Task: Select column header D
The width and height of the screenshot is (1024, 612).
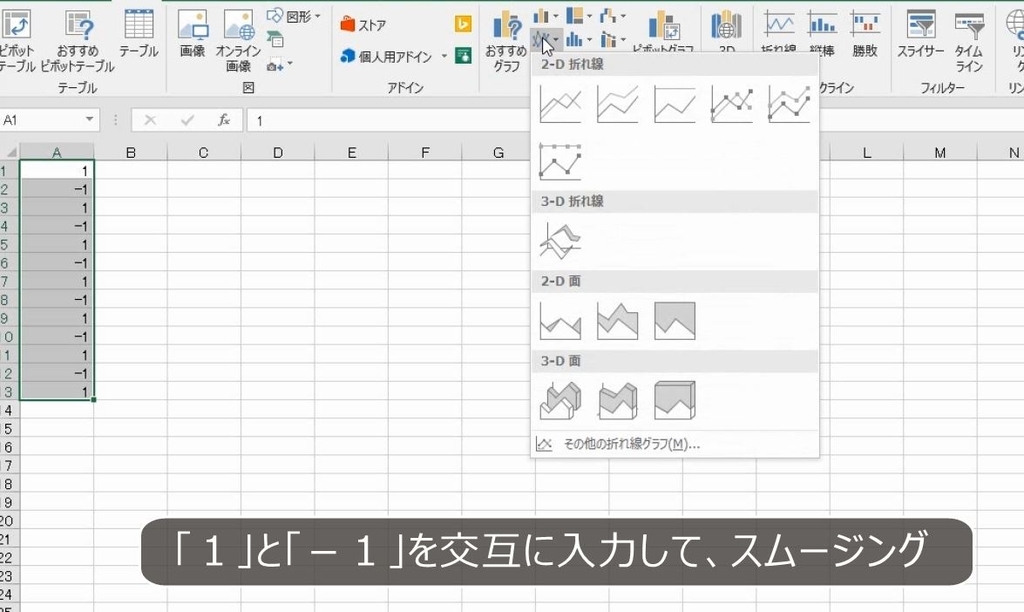Action: tap(278, 152)
